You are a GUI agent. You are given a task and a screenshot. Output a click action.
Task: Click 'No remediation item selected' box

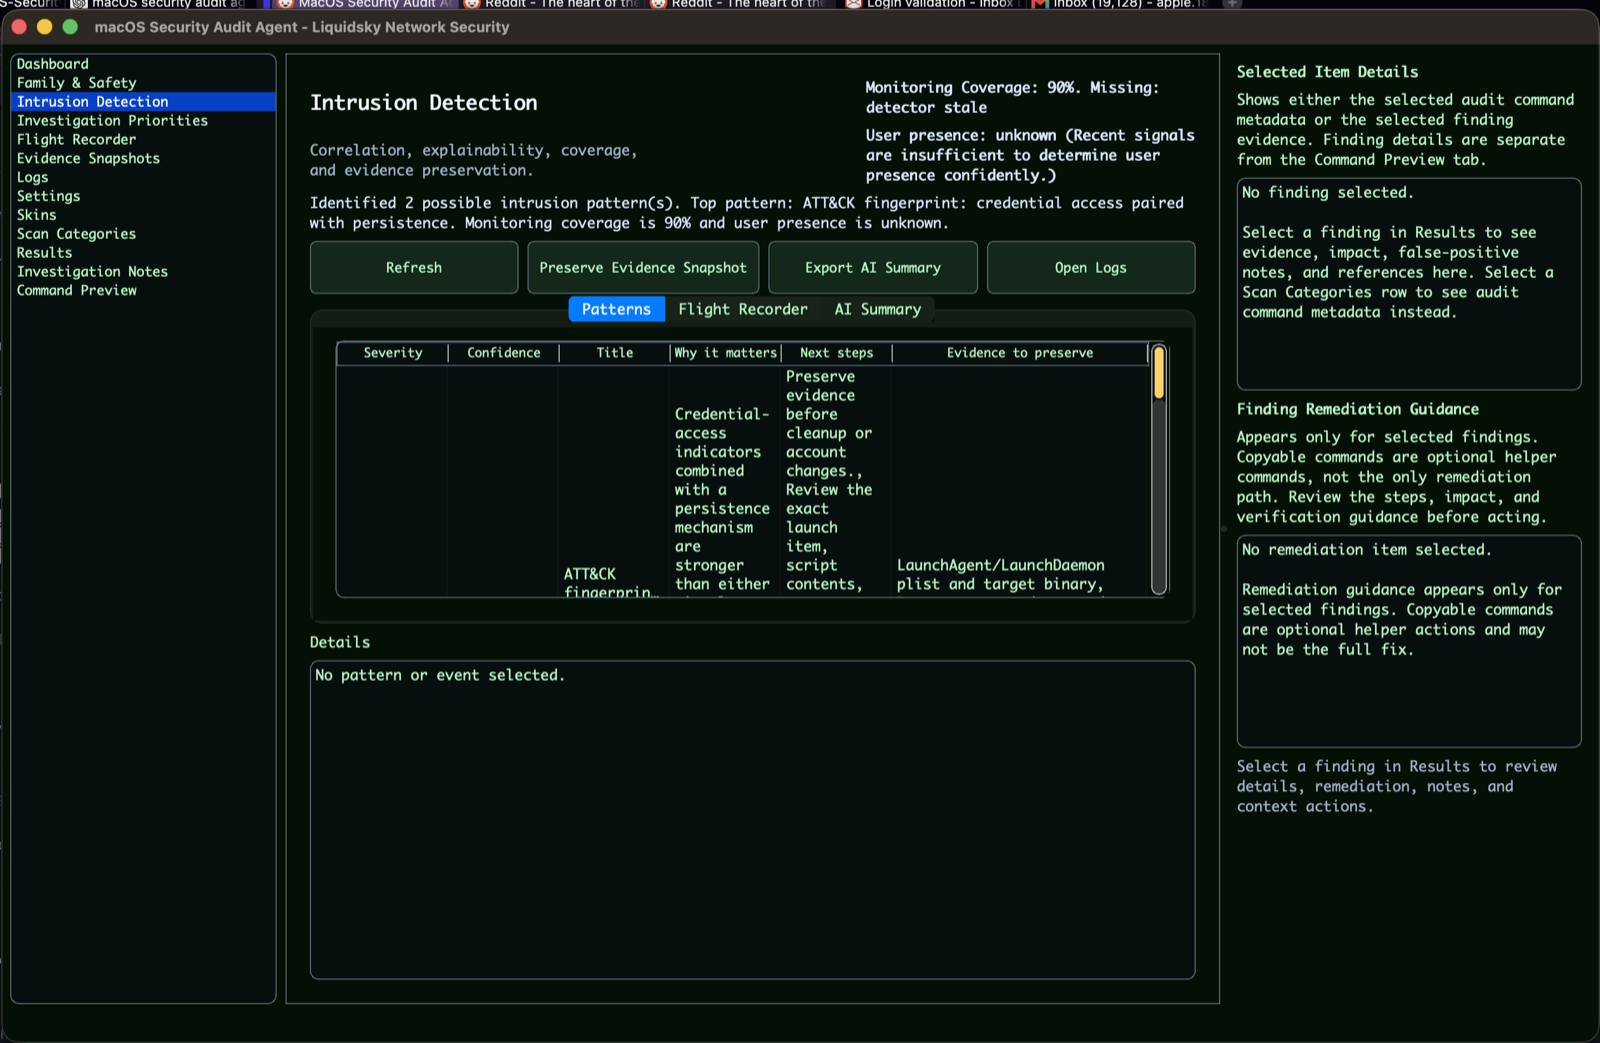tap(1409, 641)
